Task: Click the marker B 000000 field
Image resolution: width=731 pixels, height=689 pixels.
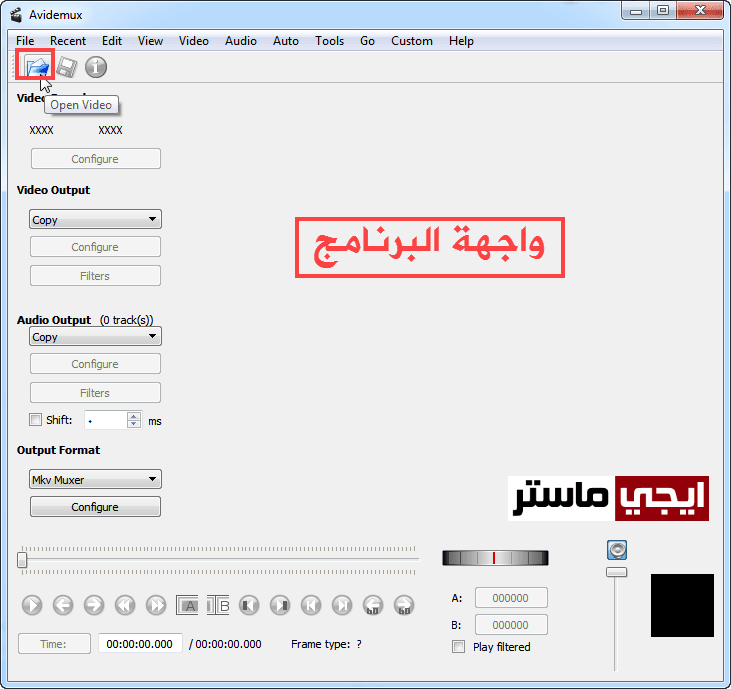Action: click(x=511, y=625)
